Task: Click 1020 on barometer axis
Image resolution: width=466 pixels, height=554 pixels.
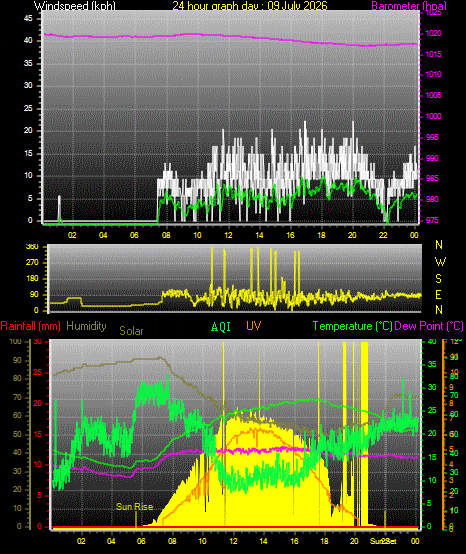Action: (433, 34)
